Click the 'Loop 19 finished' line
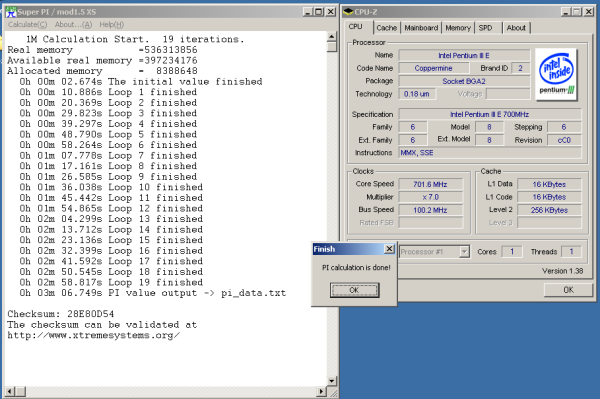This screenshot has width=600, height=399. [x=111, y=282]
